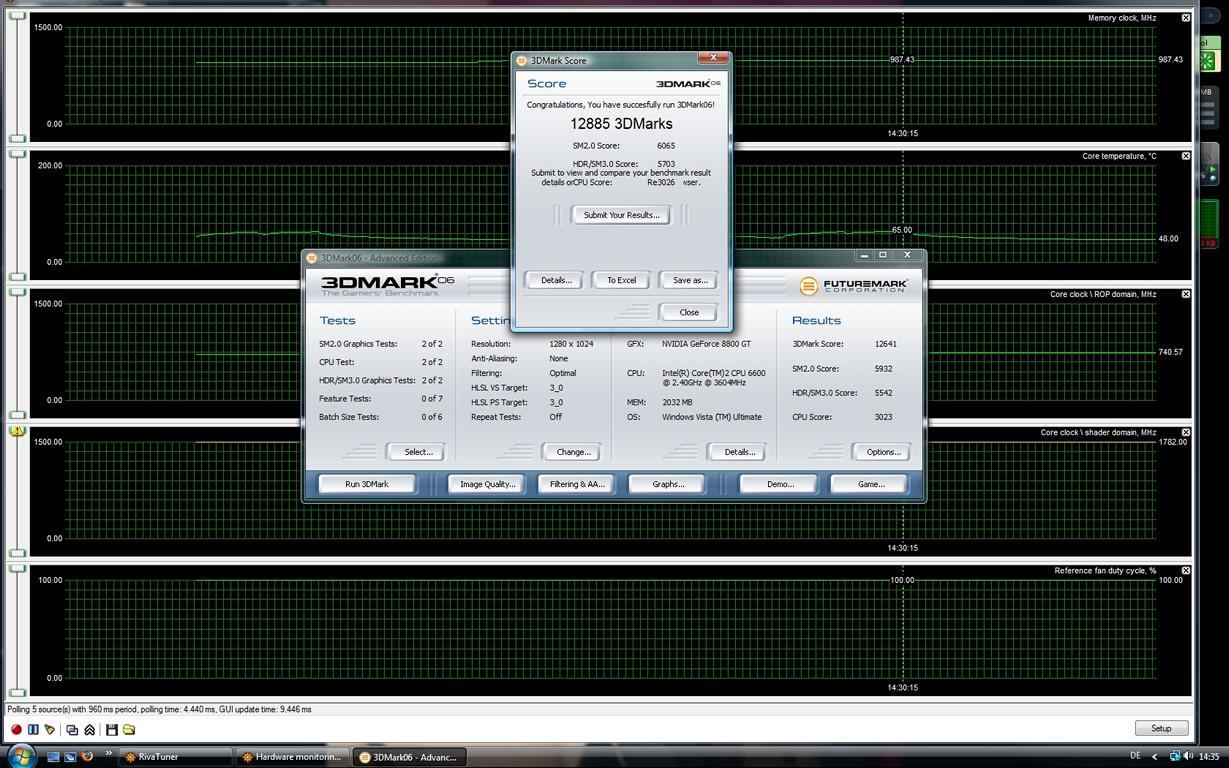Screen dimensions: 1229x768
Task: Click the green sidebar gadget icon
Action: pyautogui.click(x=1207, y=61)
